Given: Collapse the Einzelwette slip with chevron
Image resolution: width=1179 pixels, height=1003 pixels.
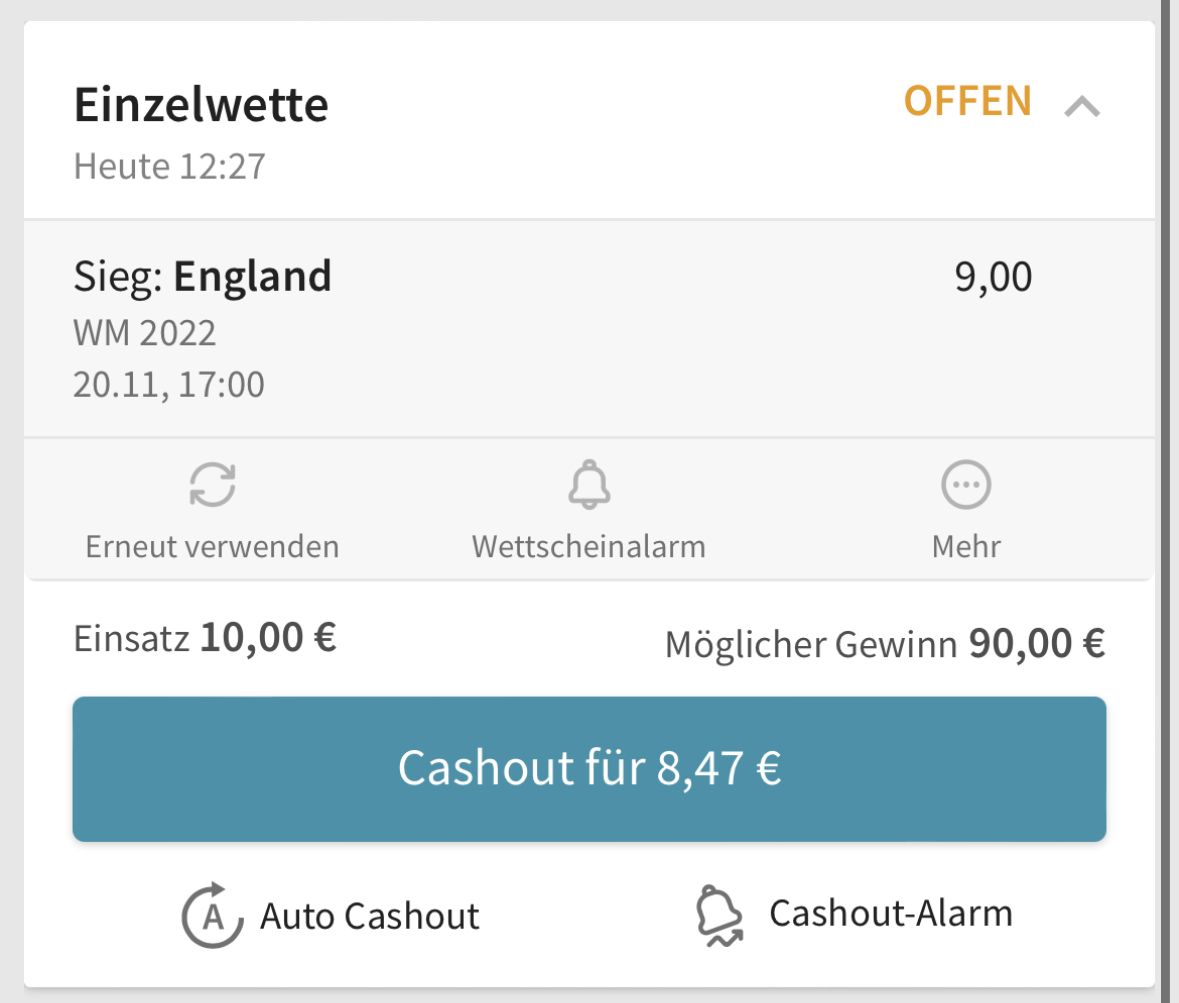Looking at the screenshot, I should tap(1082, 107).
